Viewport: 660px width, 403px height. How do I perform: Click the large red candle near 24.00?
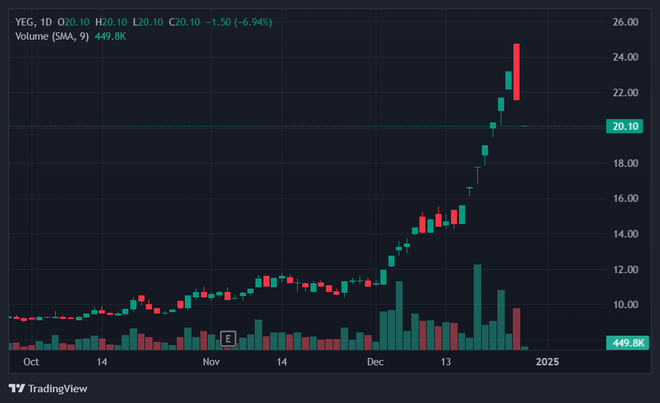(516, 72)
